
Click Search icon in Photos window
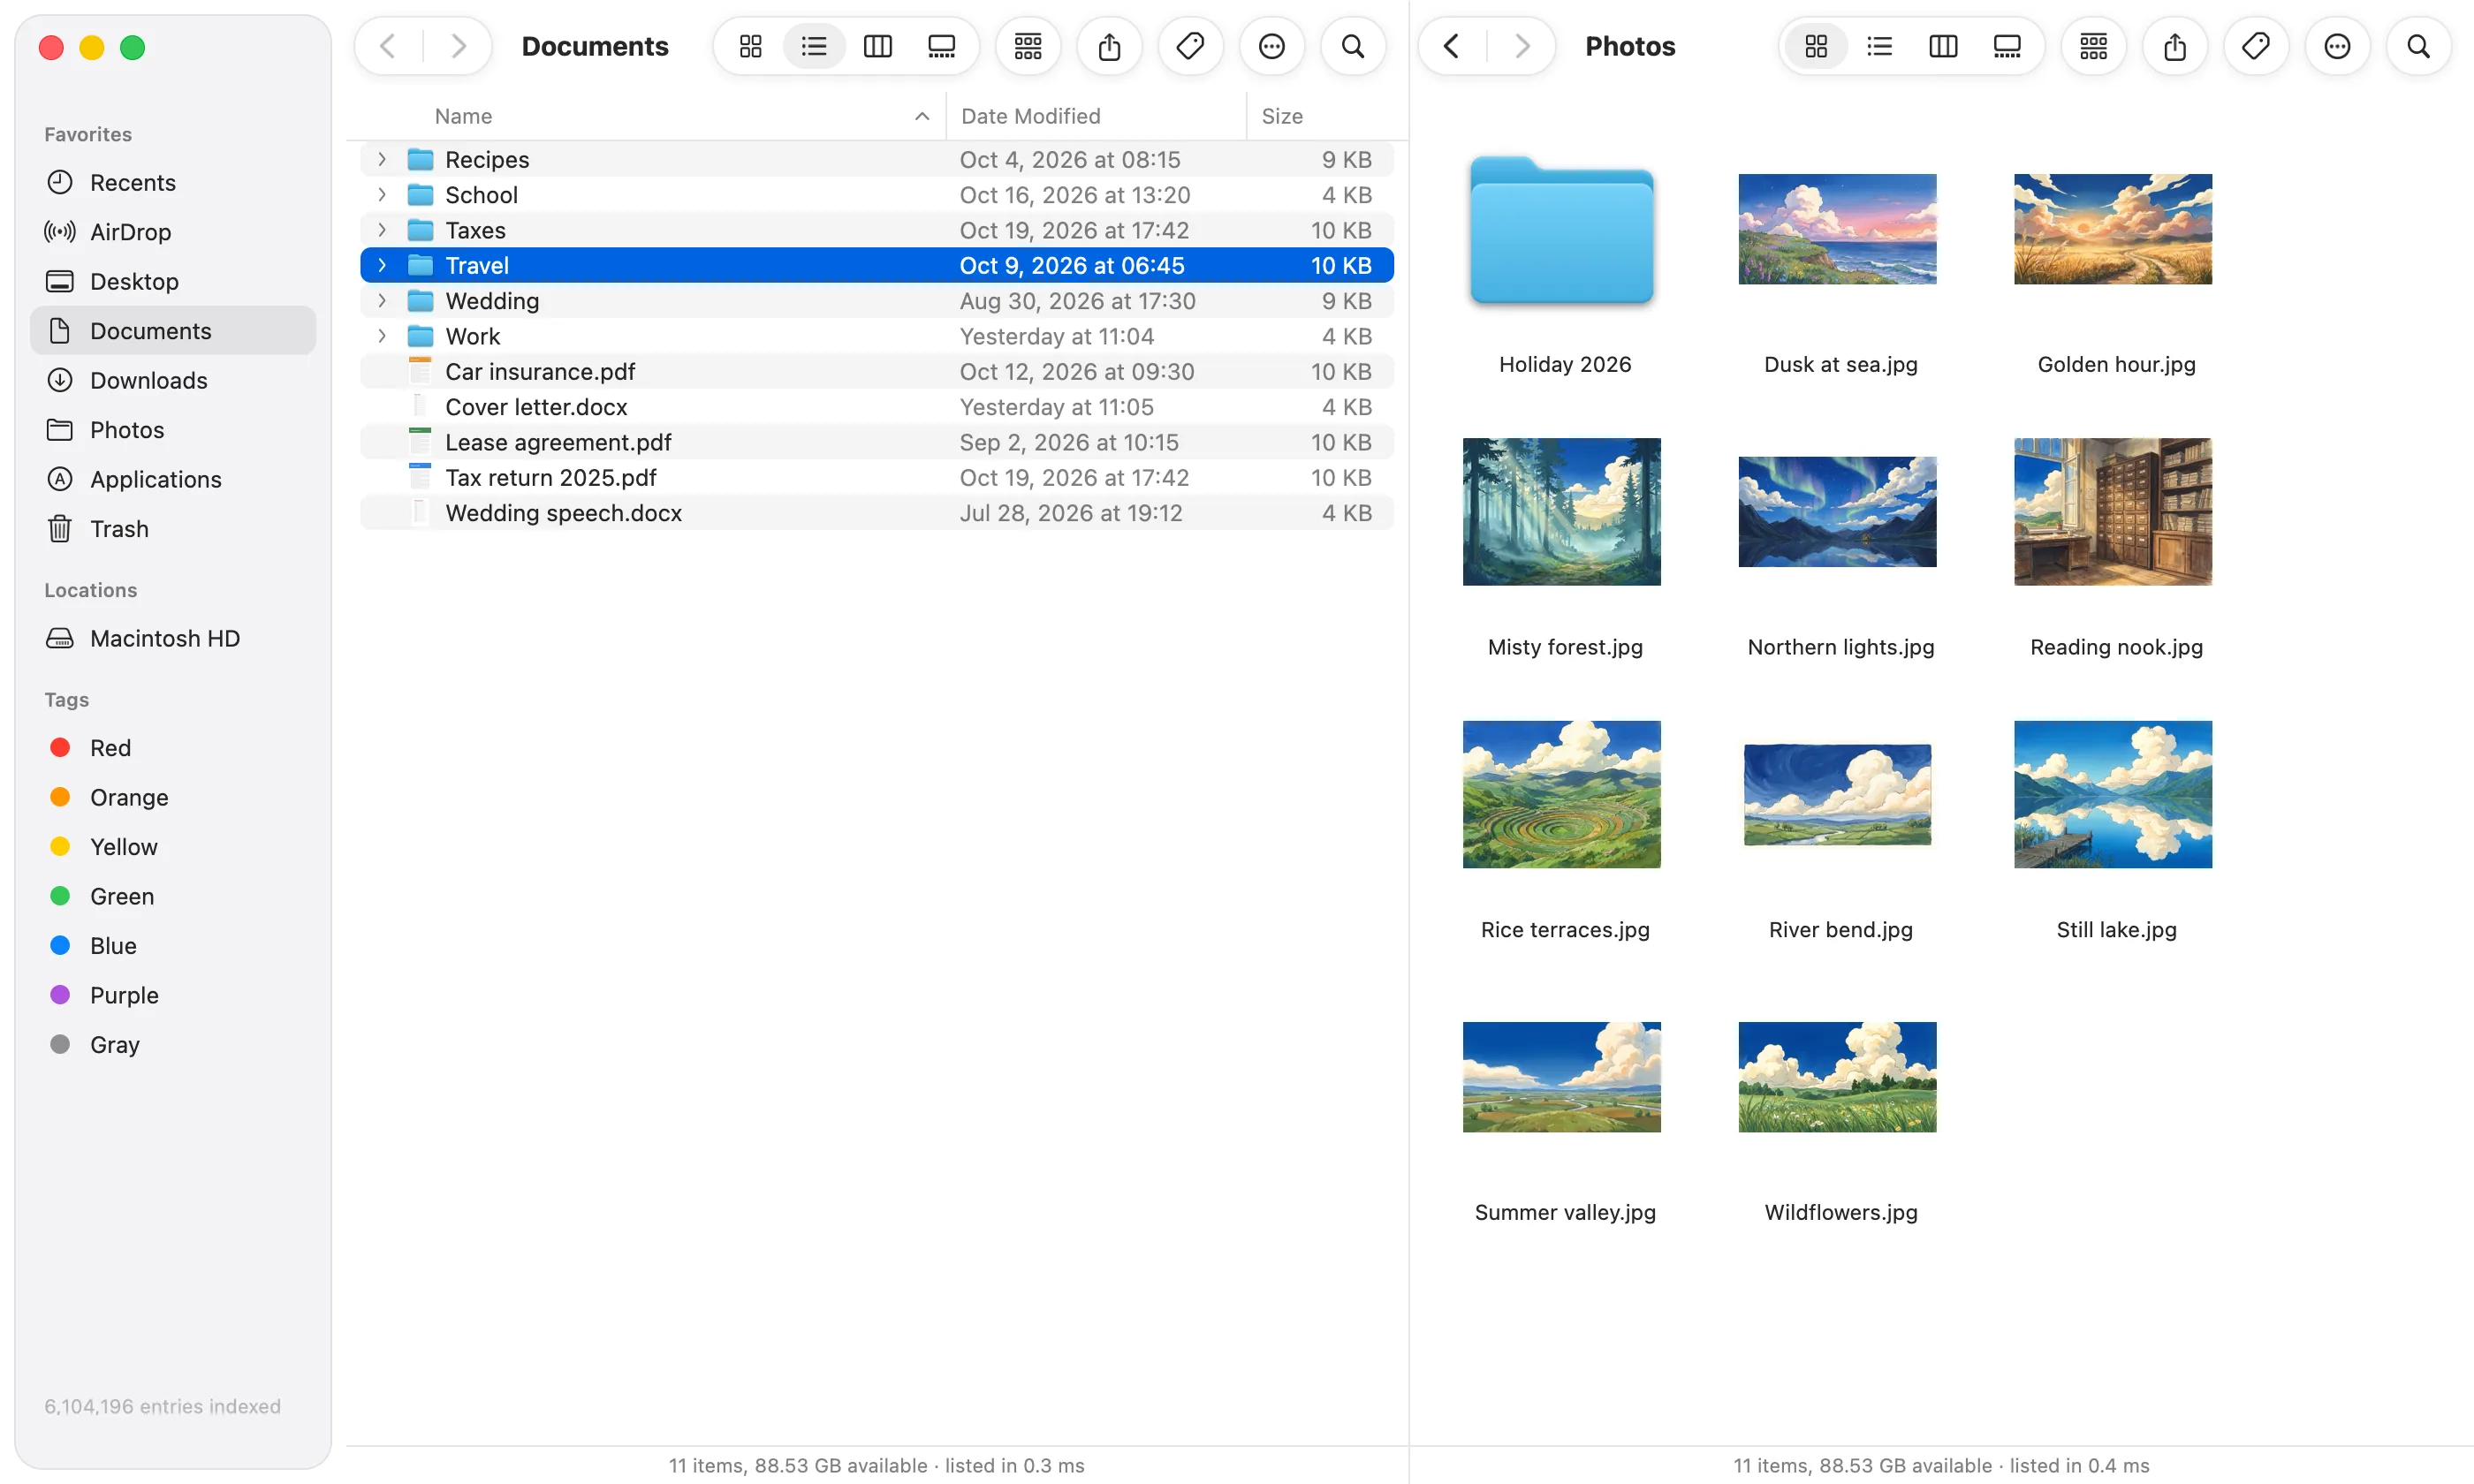tap(2418, 46)
